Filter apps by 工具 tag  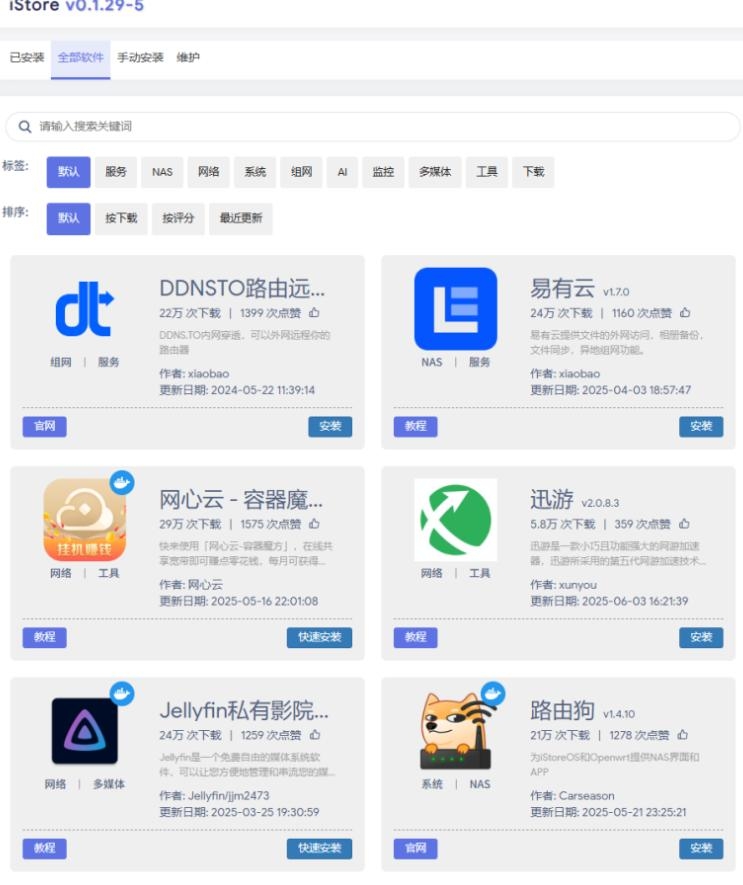pos(487,172)
